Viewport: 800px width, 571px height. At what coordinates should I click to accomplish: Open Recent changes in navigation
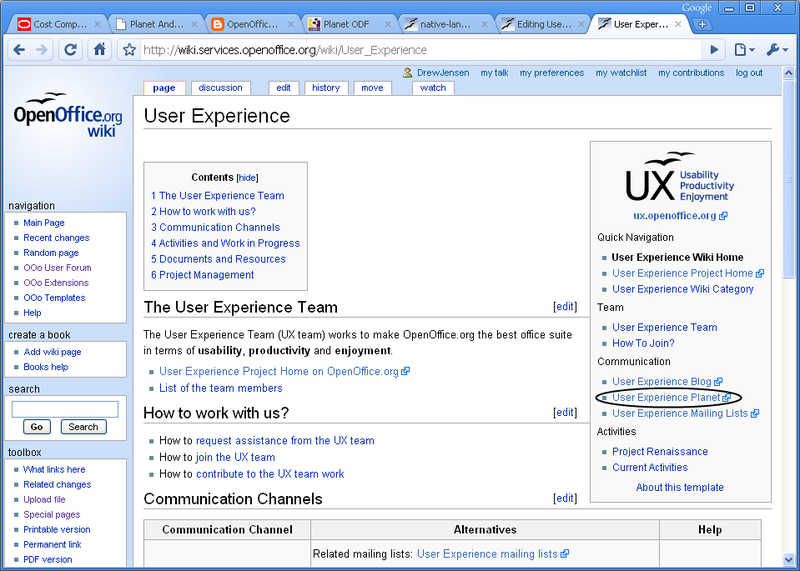(x=56, y=238)
